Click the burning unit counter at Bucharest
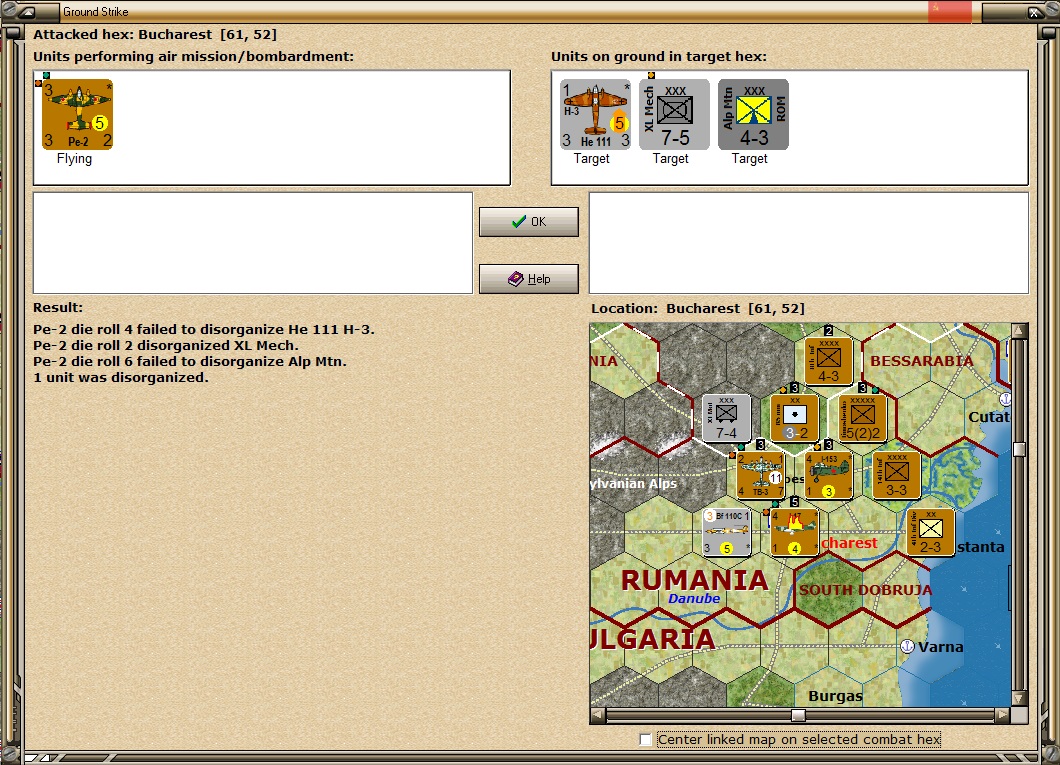 (794, 533)
